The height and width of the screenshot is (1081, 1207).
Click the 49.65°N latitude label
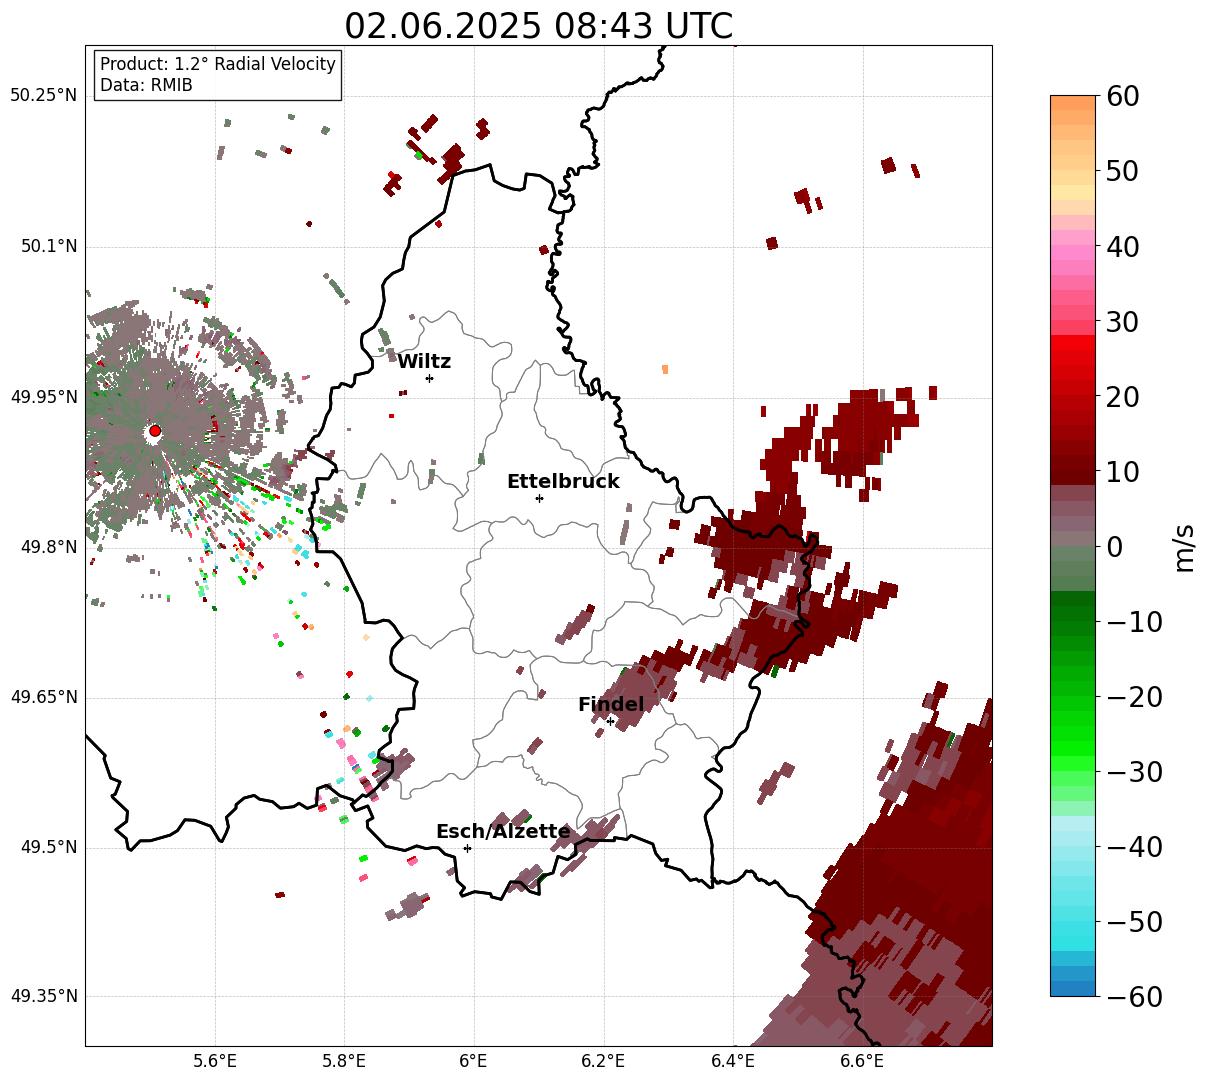pos(44,697)
